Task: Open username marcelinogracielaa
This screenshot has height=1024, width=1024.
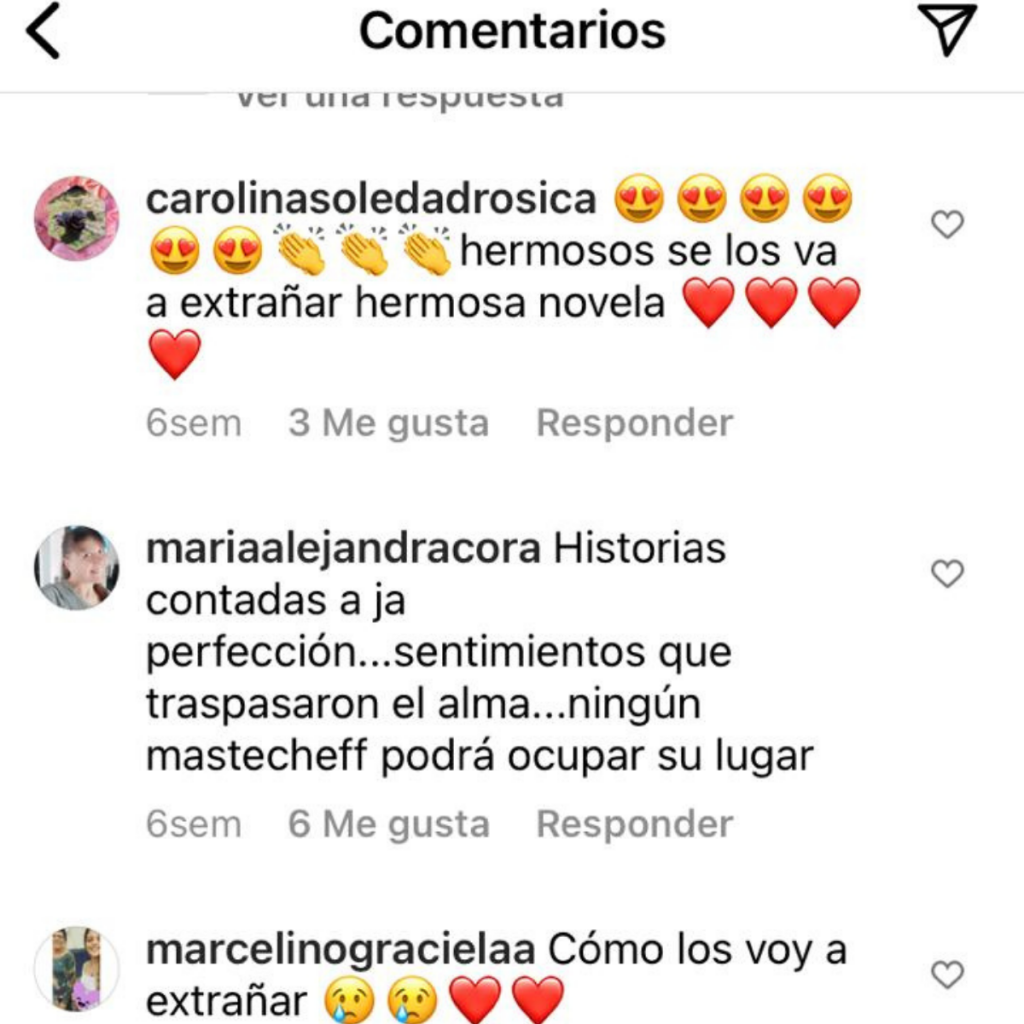Action: point(340,950)
